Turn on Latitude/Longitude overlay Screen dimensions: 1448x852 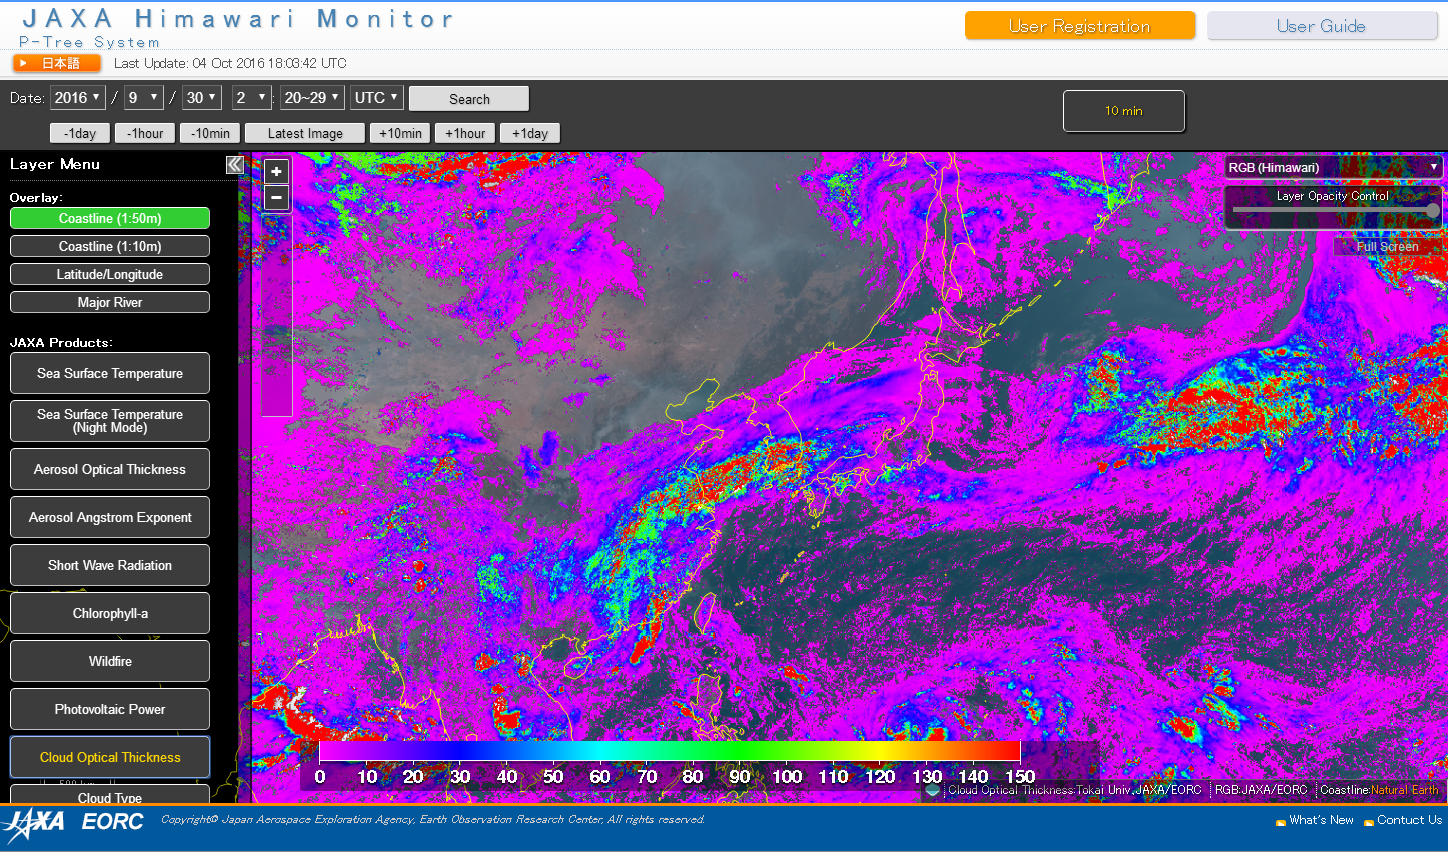(110, 274)
